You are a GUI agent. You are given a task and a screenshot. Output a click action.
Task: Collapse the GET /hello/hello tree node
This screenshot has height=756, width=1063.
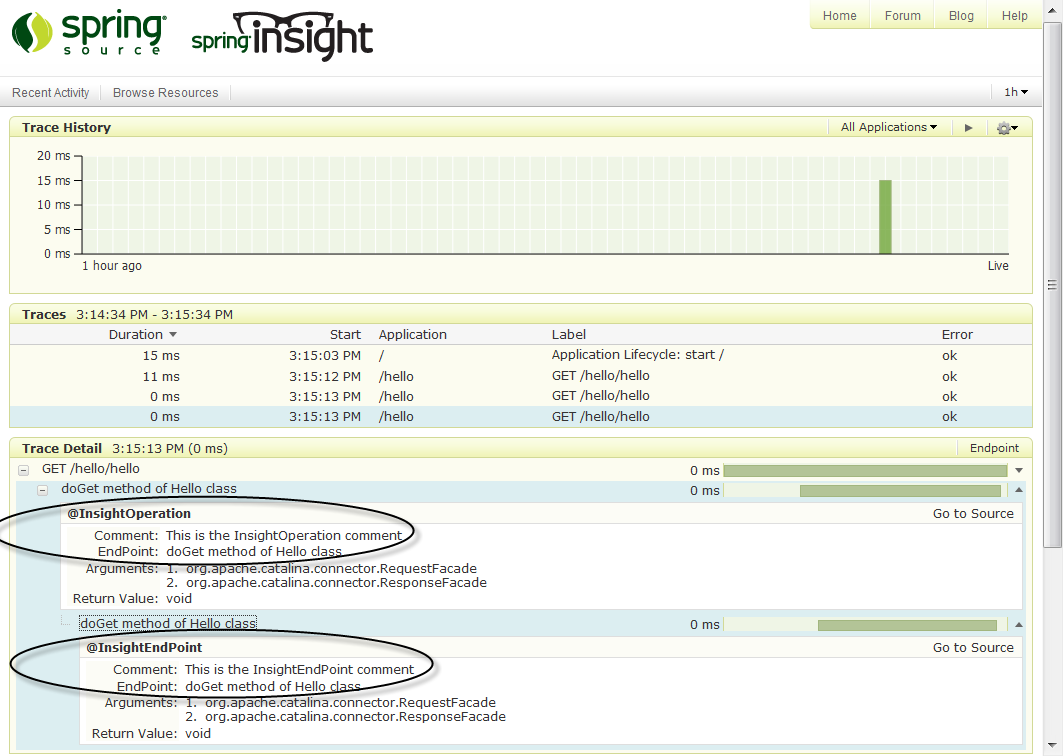tap(23, 469)
